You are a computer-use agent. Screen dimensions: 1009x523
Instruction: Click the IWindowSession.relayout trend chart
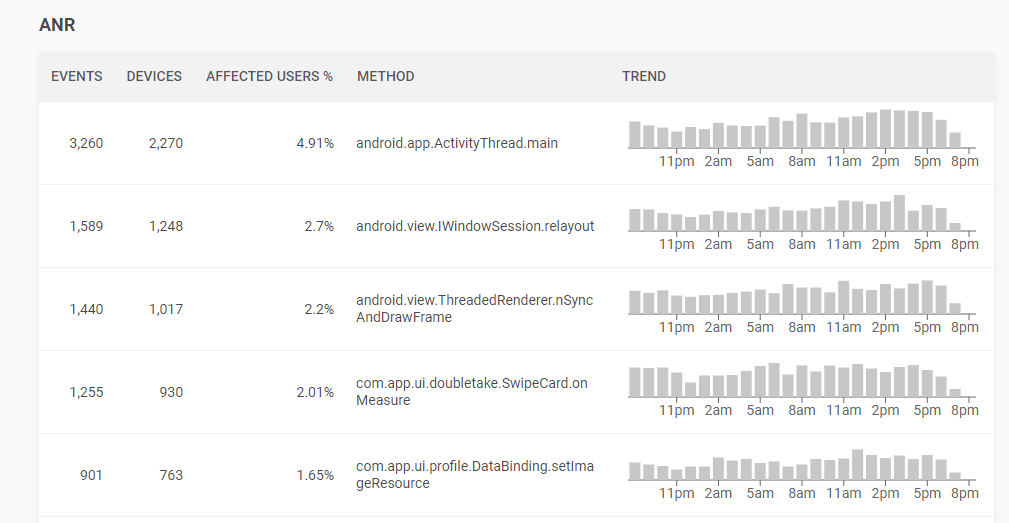click(x=802, y=222)
